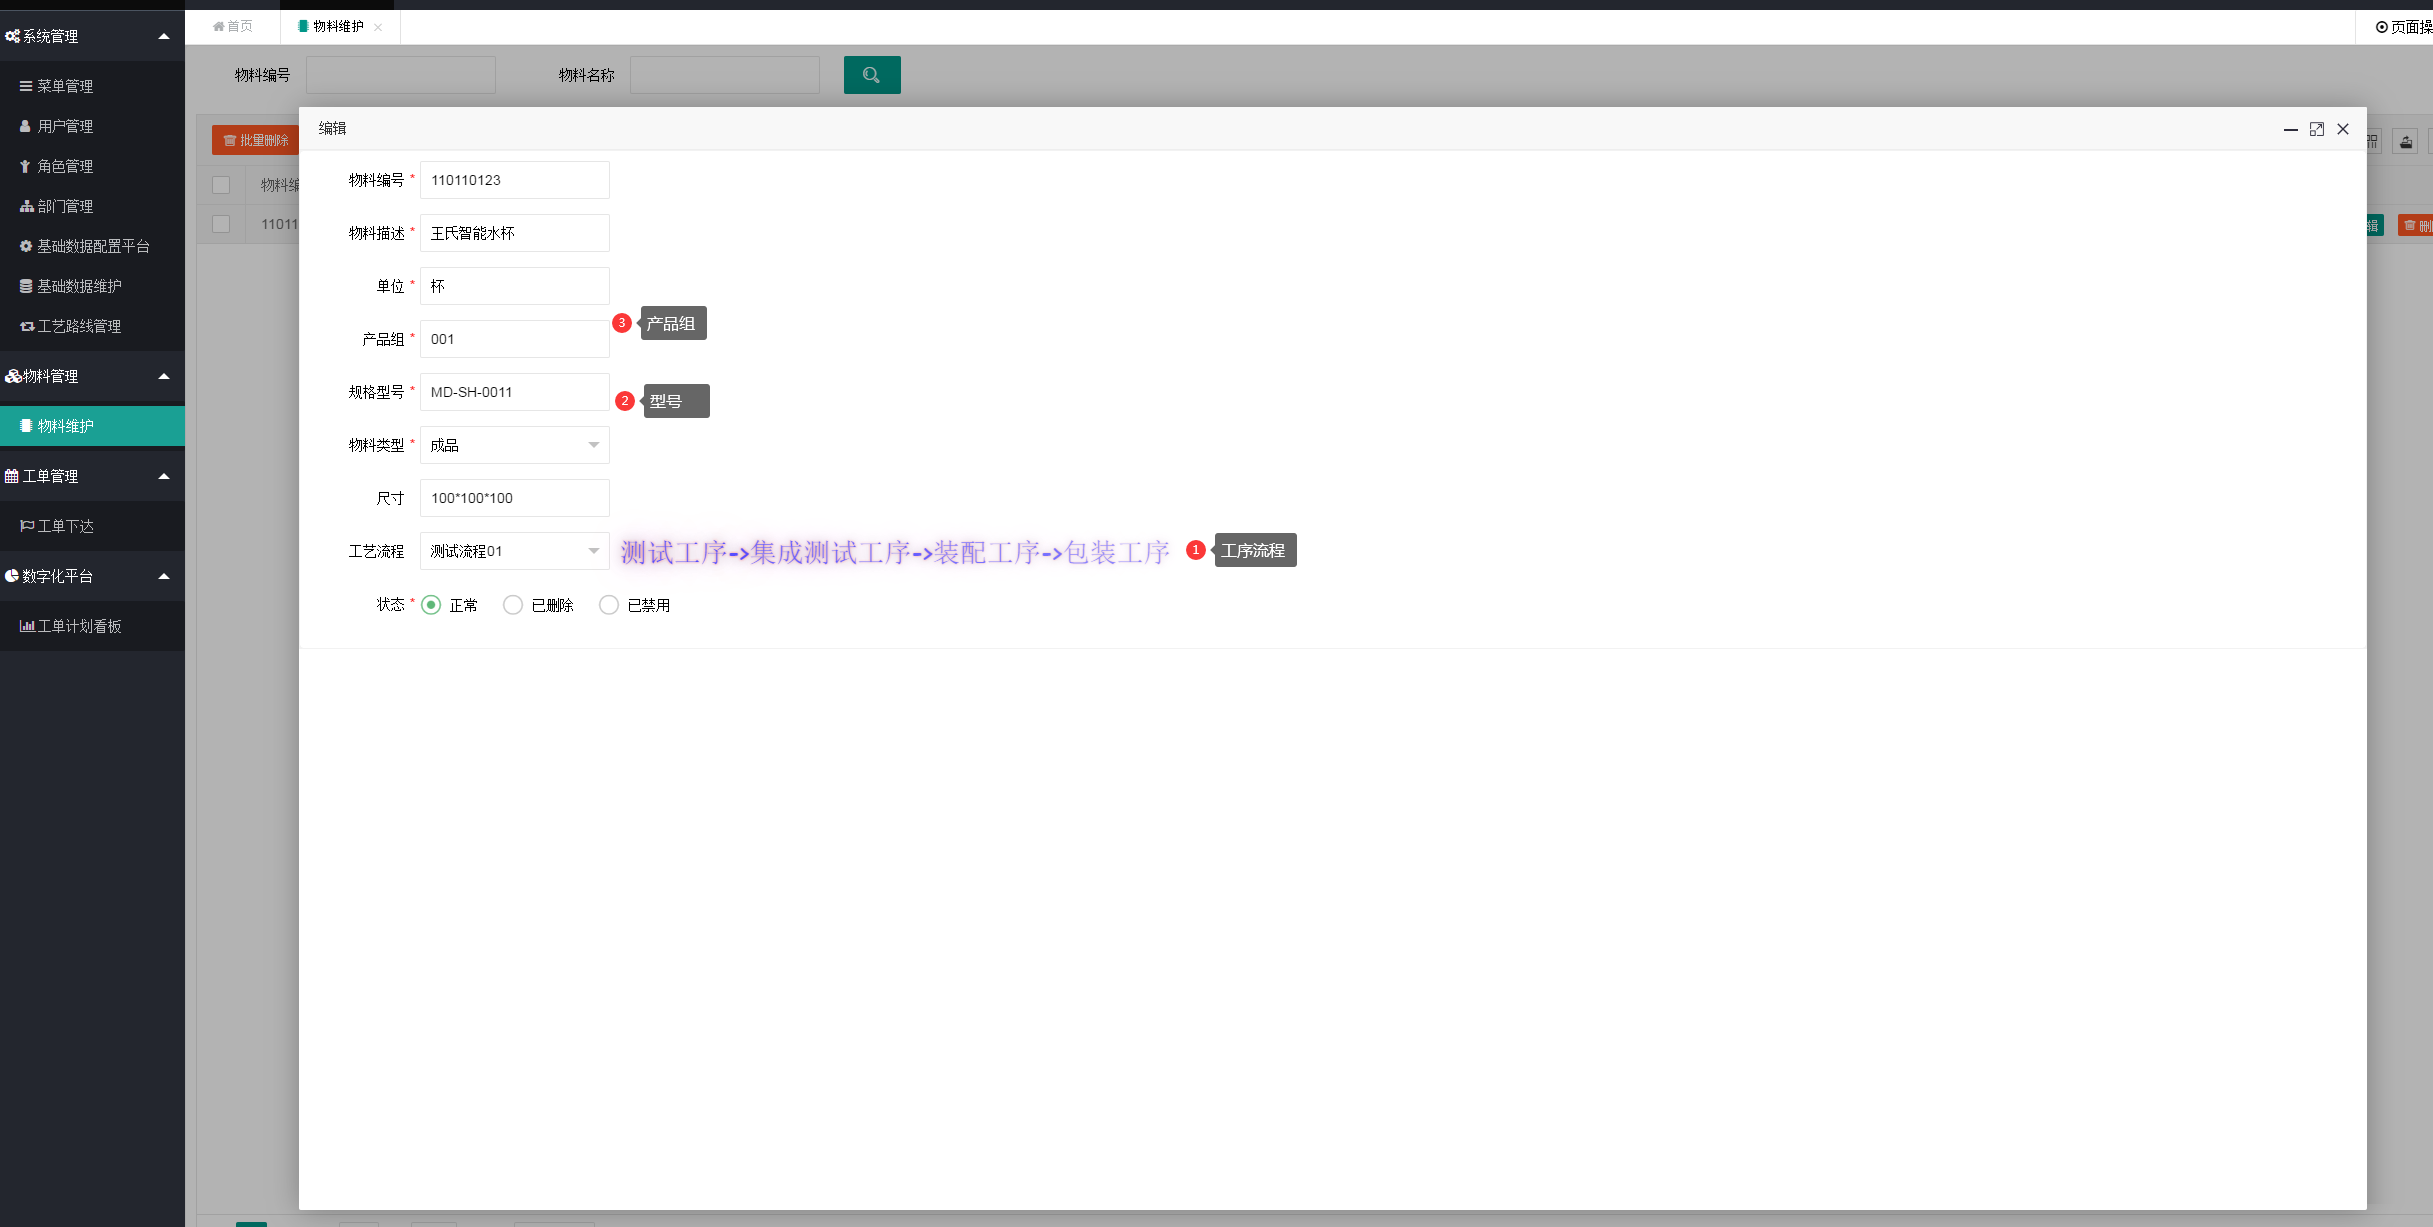Screen dimensions: 2433x1227
Task: Click the 批量删除 button
Action: 256,140
